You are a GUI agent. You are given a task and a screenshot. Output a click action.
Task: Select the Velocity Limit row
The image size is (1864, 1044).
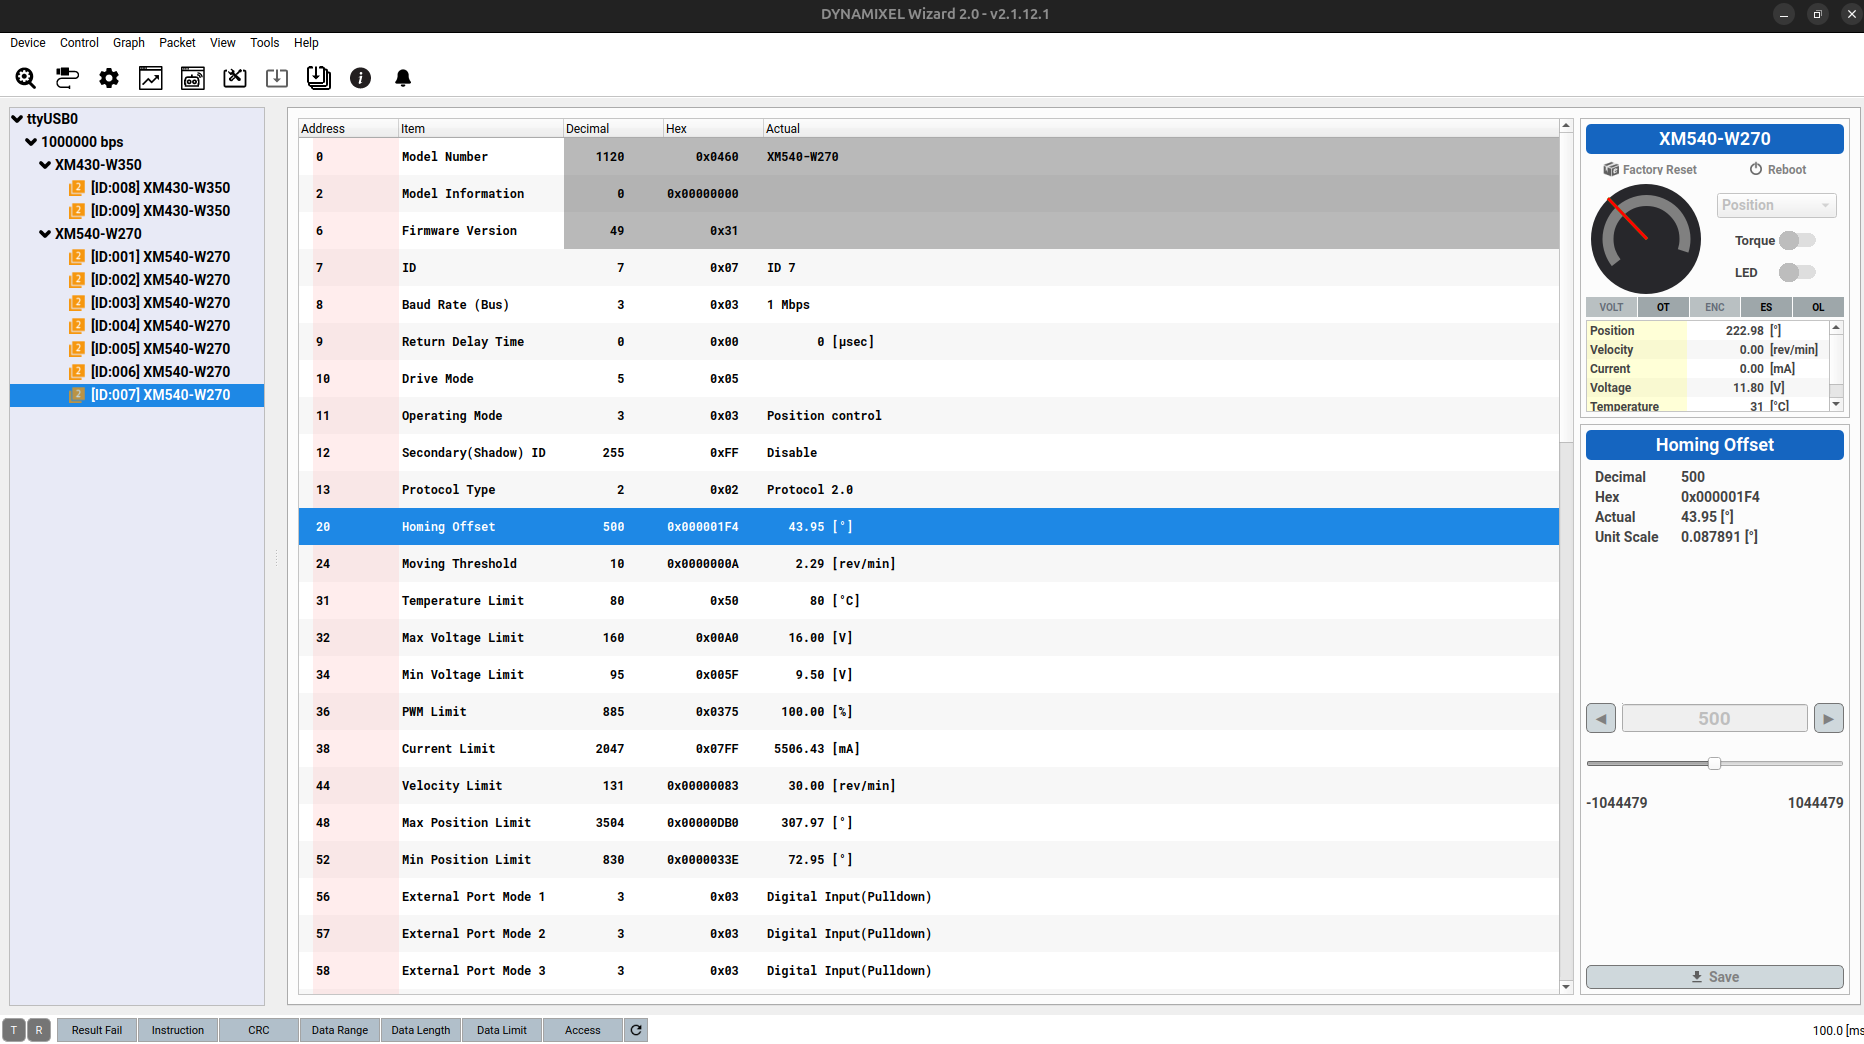coord(928,786)
